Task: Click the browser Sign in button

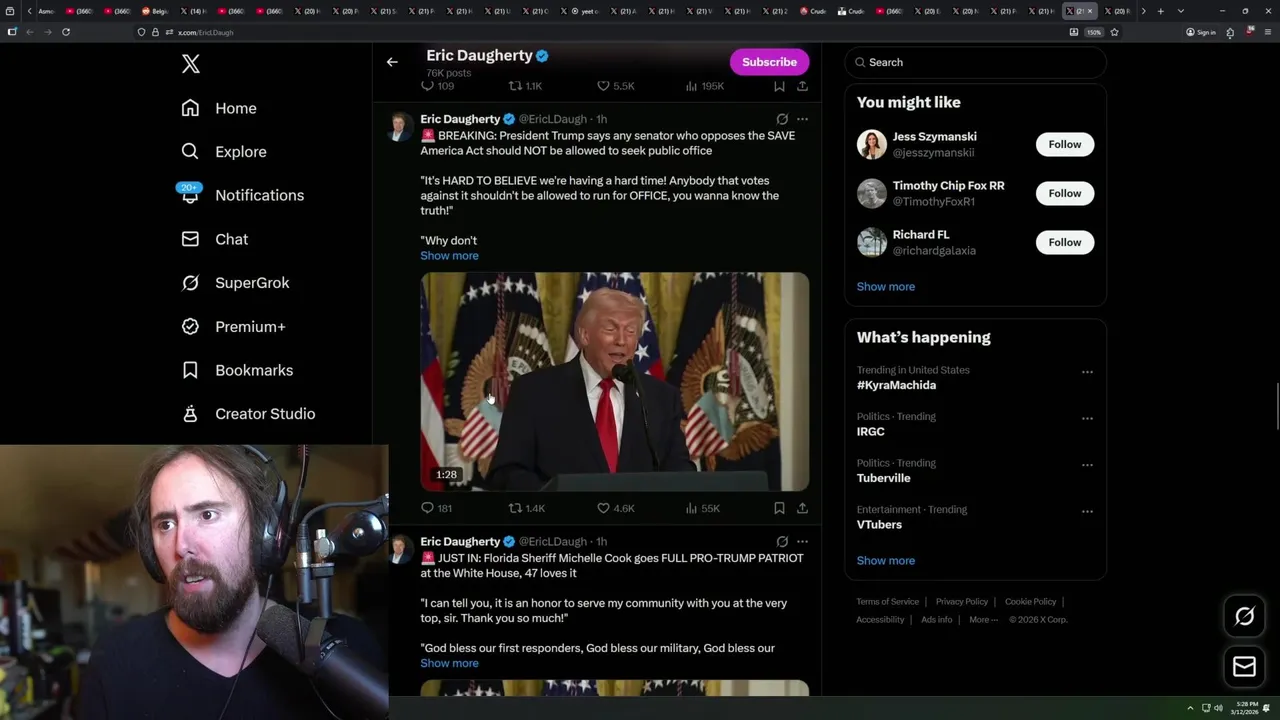Action: (x=1201, y=32)
